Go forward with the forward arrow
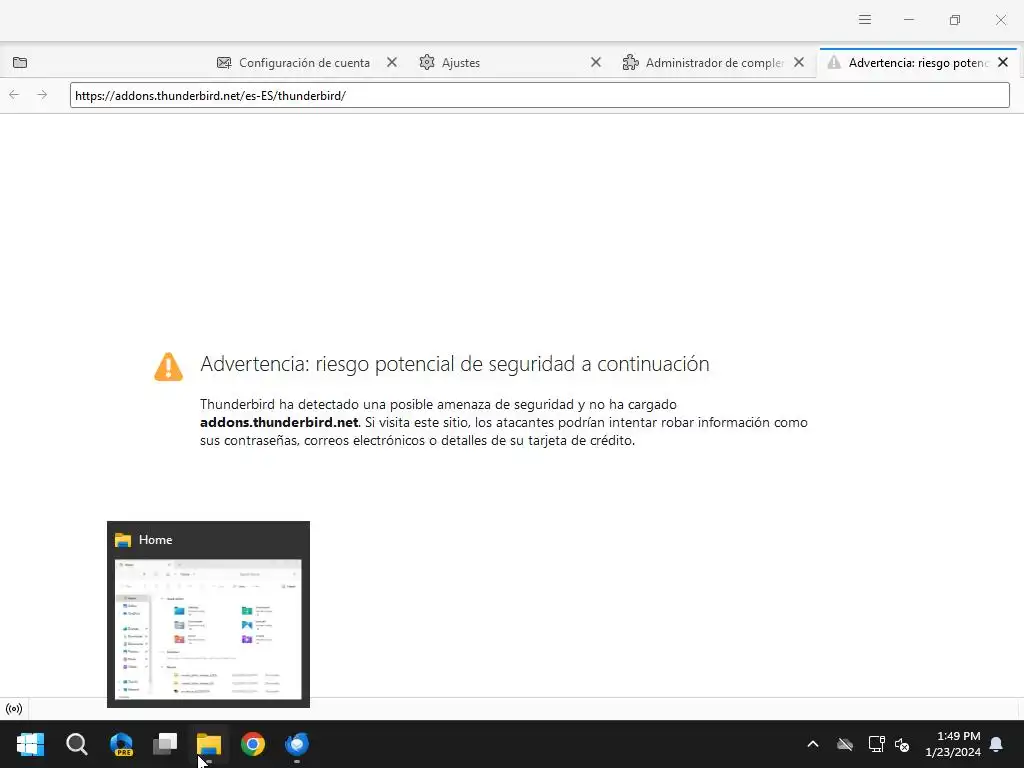The width and height of the screenshot is (1024, 768). click(x=42, y=95)
